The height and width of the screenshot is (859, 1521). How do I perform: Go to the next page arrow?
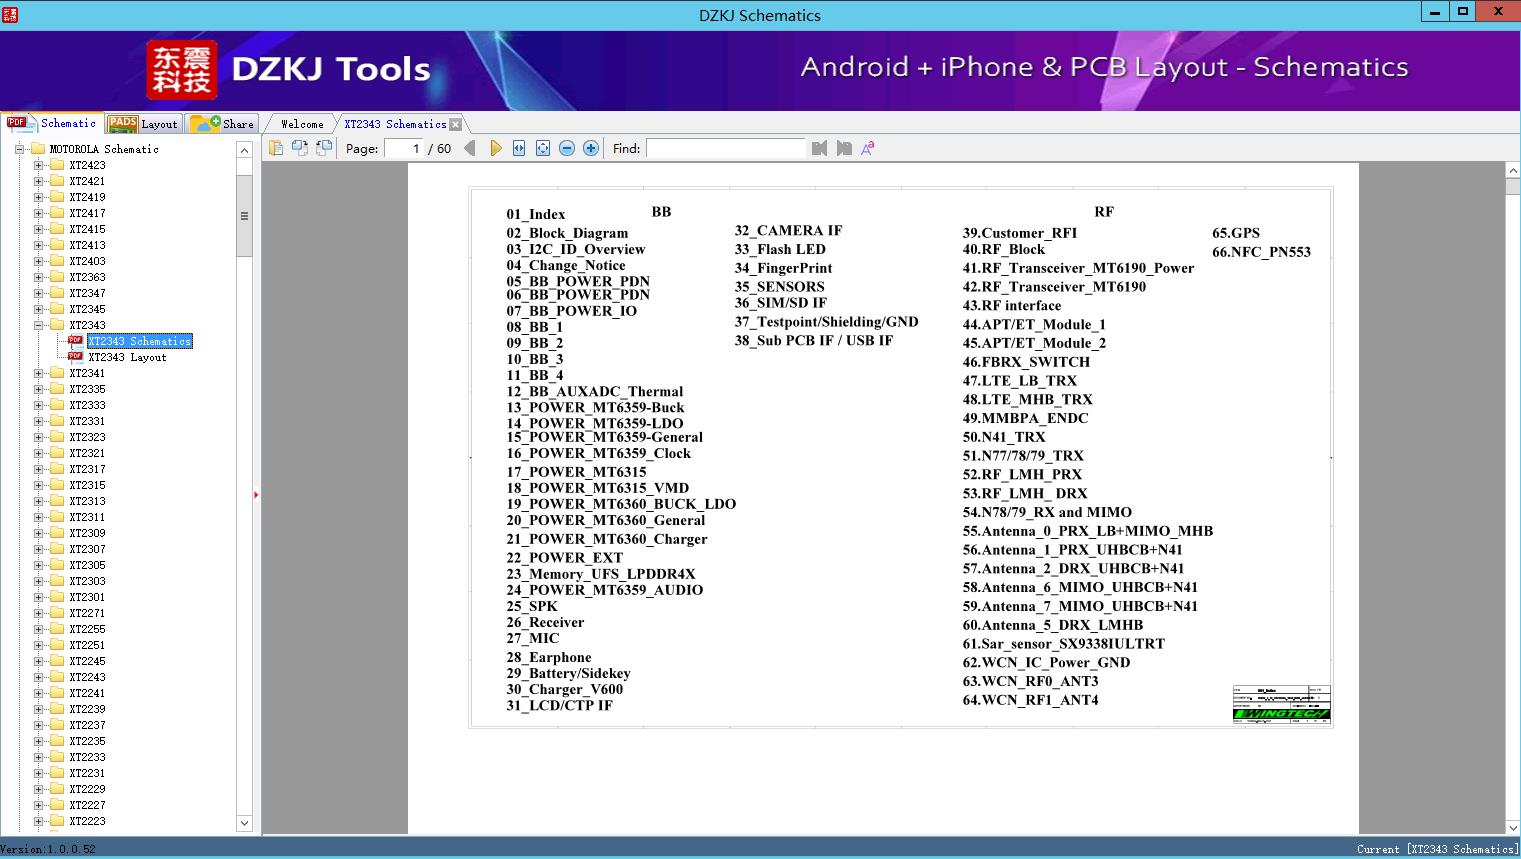pyautogui.click(x=495, y=148)
